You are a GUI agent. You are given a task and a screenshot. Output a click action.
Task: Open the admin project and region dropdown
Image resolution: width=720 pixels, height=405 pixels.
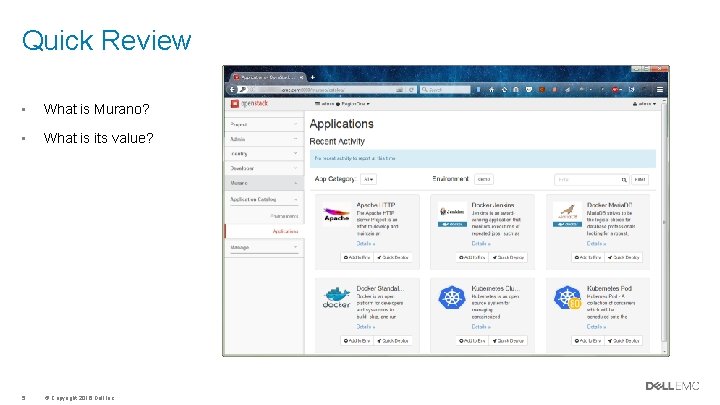342,104
